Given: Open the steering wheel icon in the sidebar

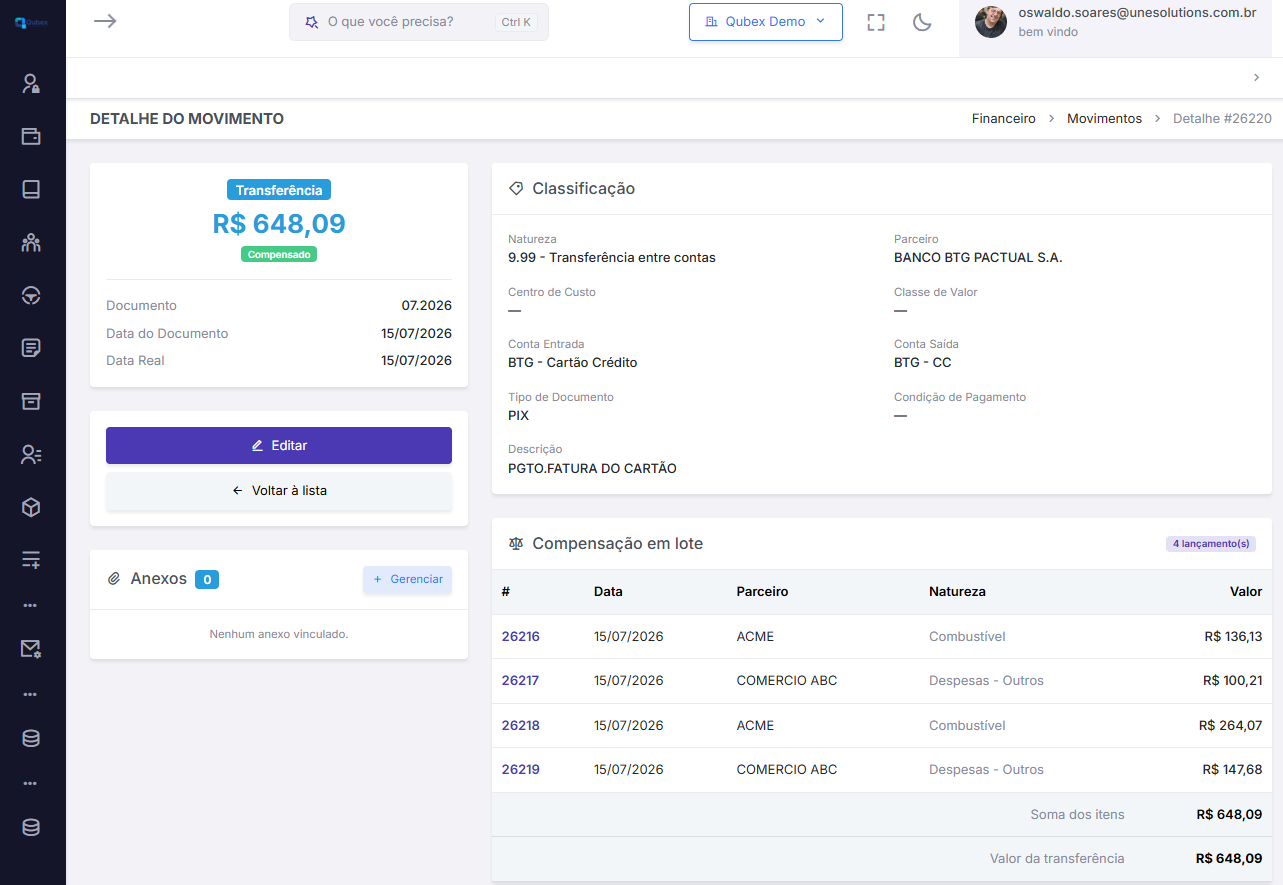Looking at the screenshot, I should 31,295.
